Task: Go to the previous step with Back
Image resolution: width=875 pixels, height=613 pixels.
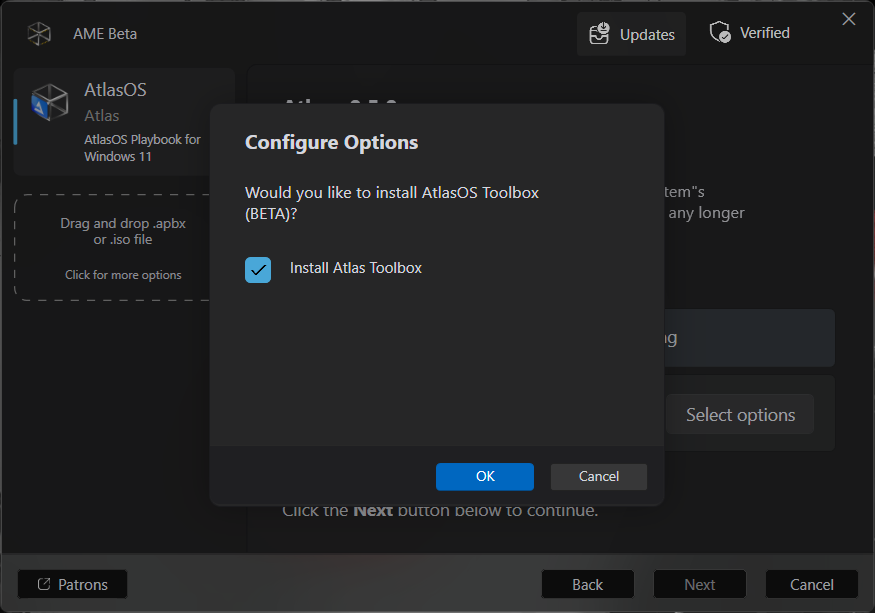Action: tap(587, 584)
